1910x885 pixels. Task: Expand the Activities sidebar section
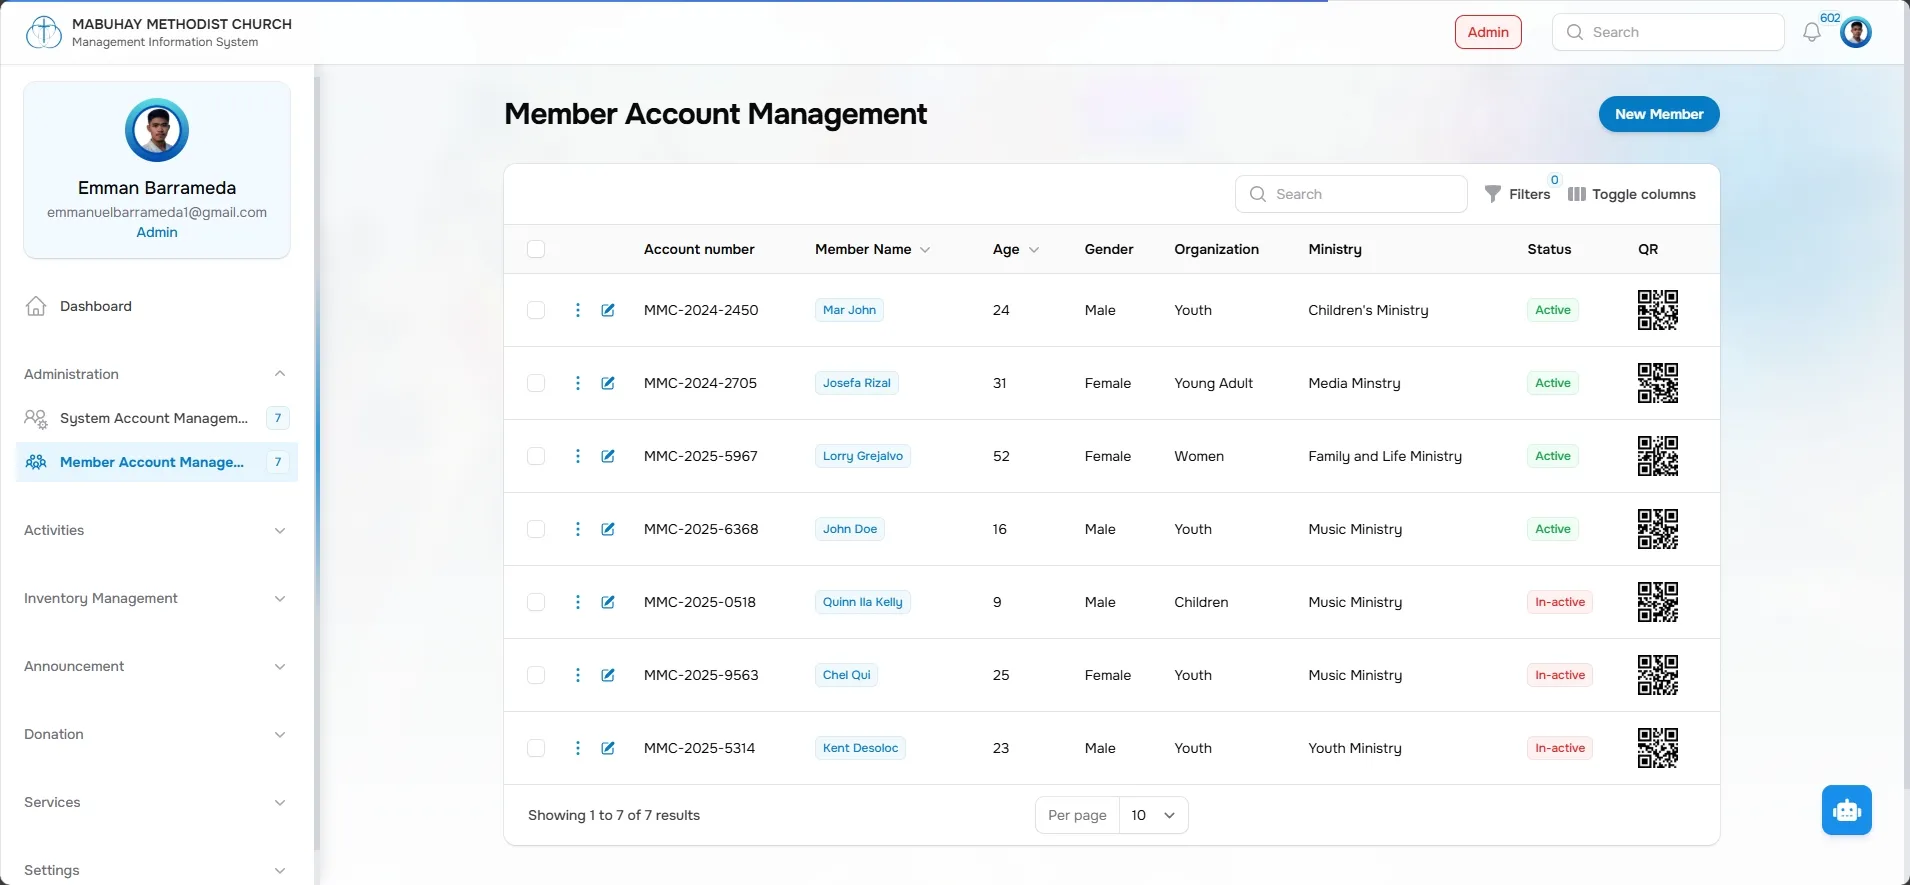tap(155, 530)
